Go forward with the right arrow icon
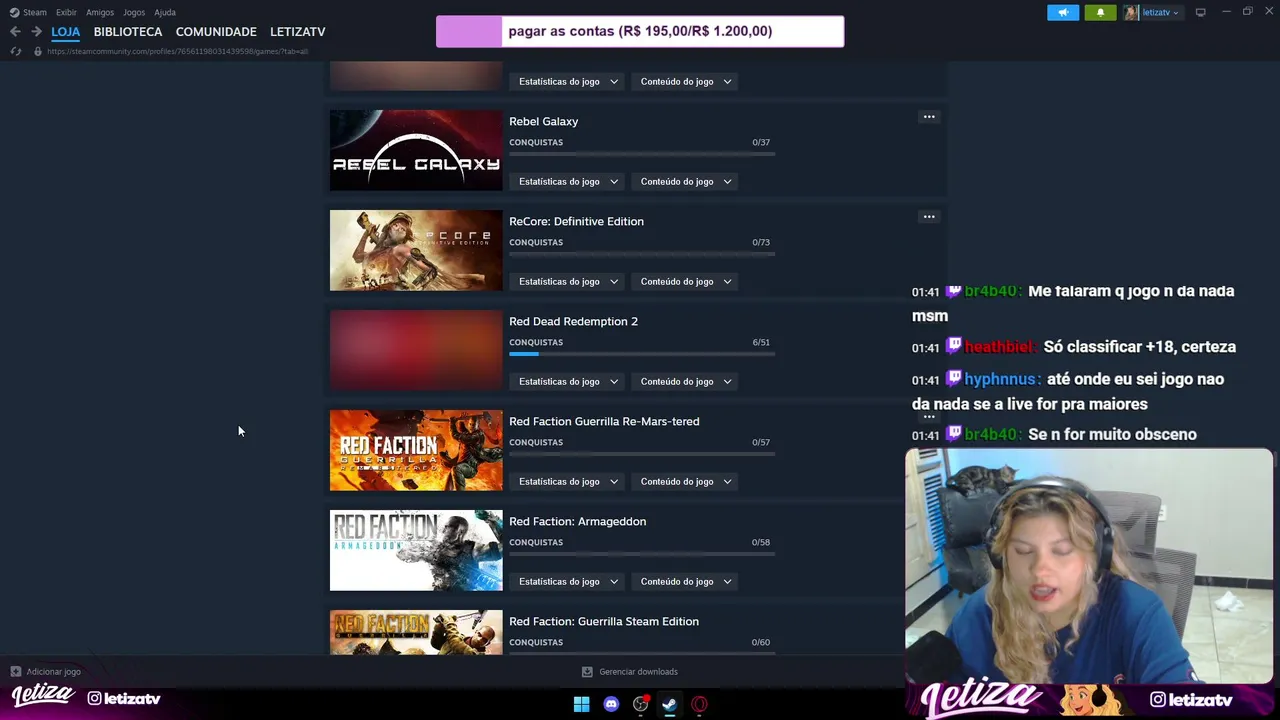Viewport: 1280px width, 720px height. point(36,32)
